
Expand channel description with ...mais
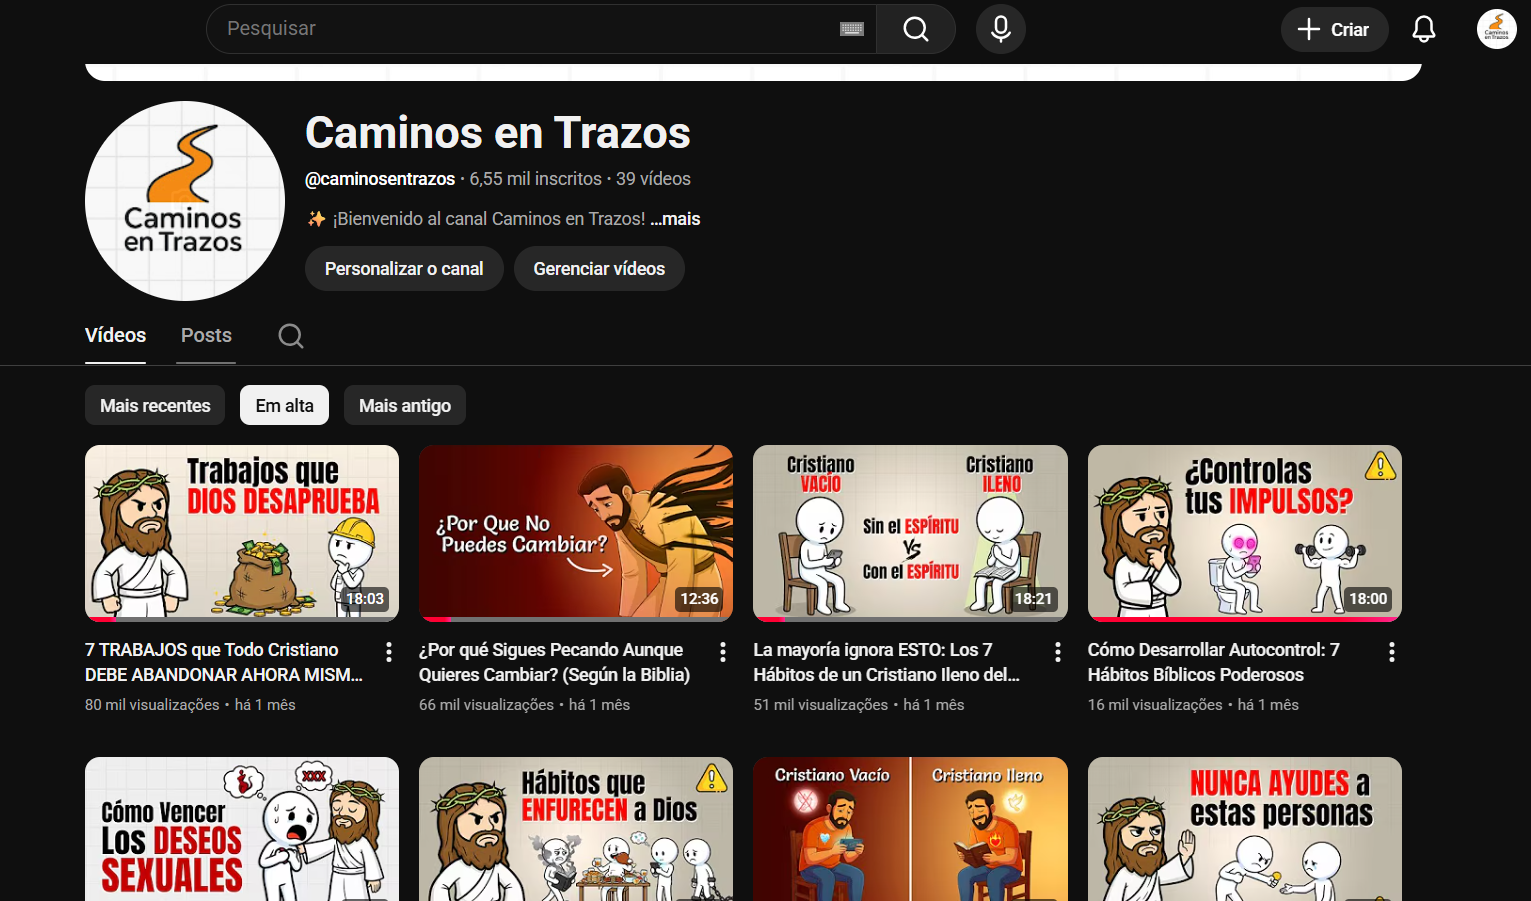click(675, 219)
